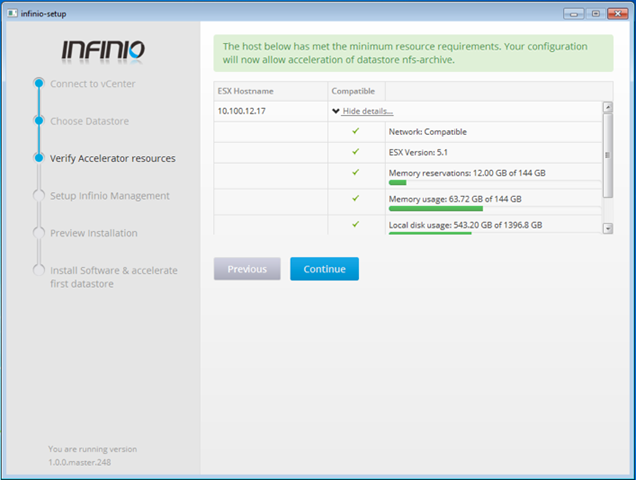The image size is (636, 480).
Task: Click the Install Software step circle
Action: tap(38, 270)
